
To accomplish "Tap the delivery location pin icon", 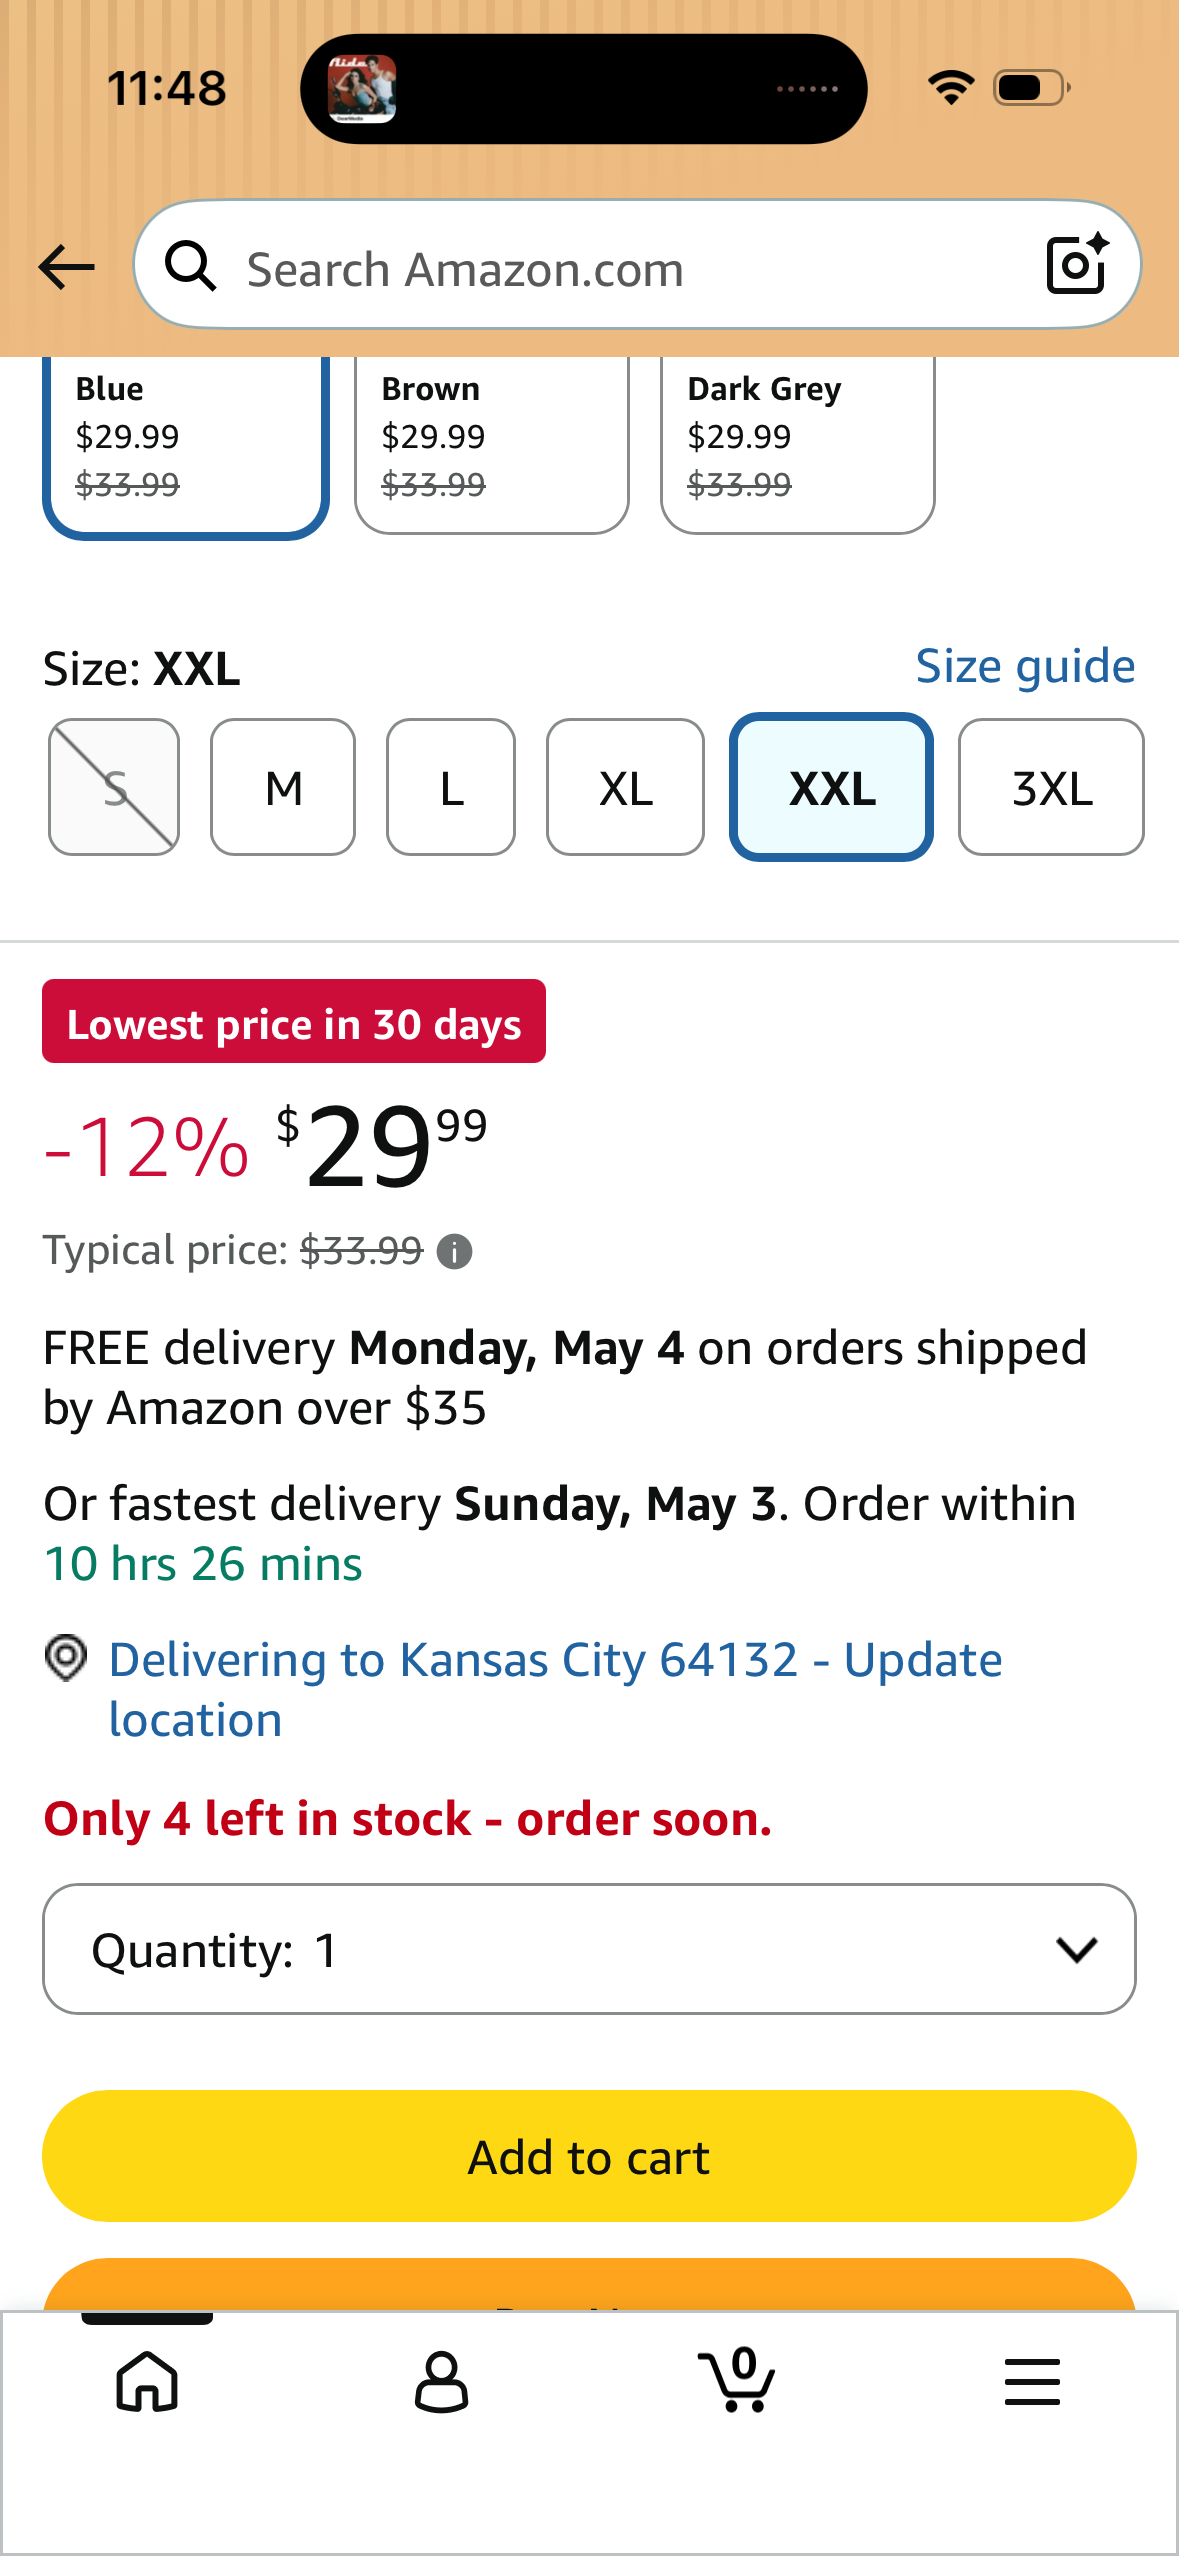I will [66, 1658].
